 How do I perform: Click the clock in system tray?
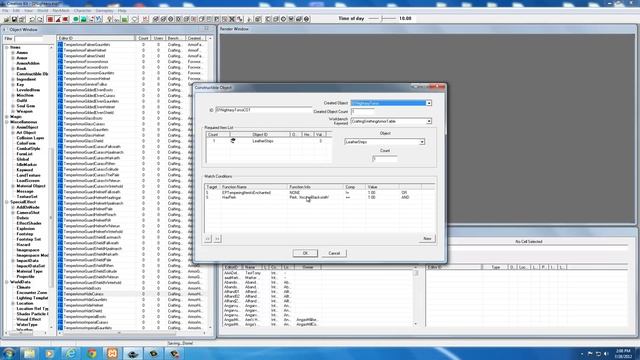tap(623, 353)
